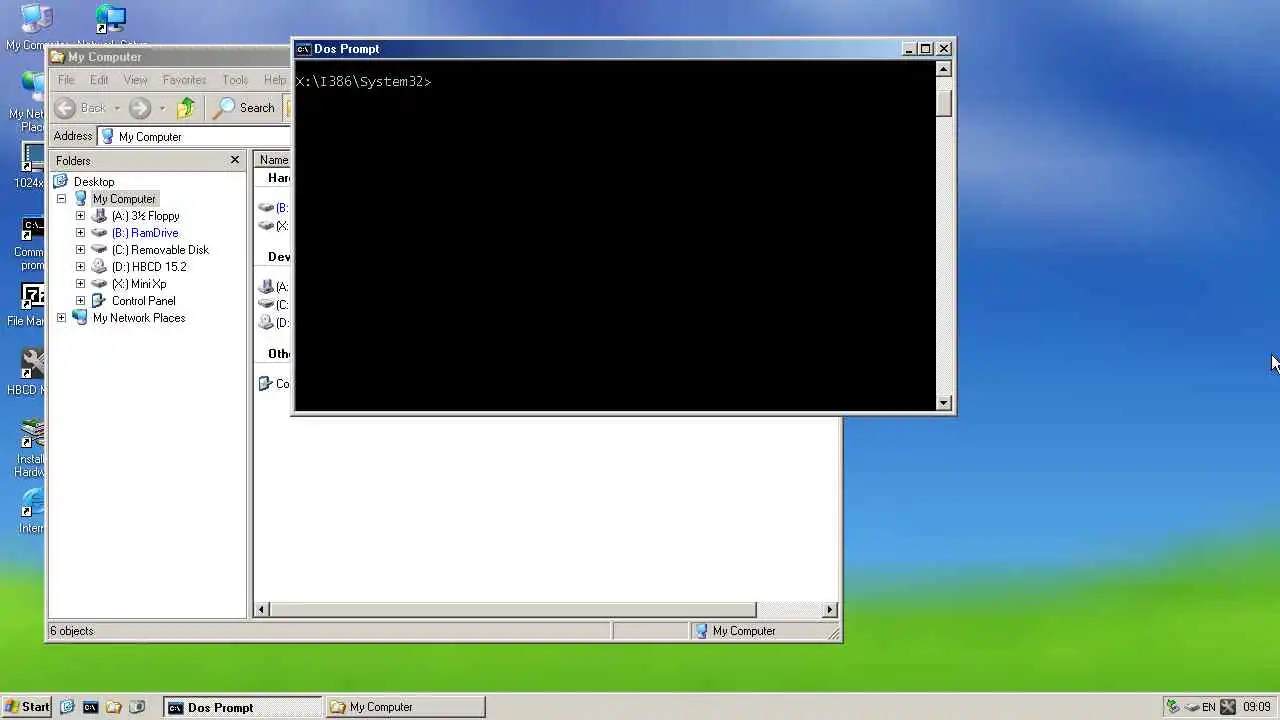The width and height of the screenshot is (1280, 720).
Task: Open the File menu
Action: 66,80
